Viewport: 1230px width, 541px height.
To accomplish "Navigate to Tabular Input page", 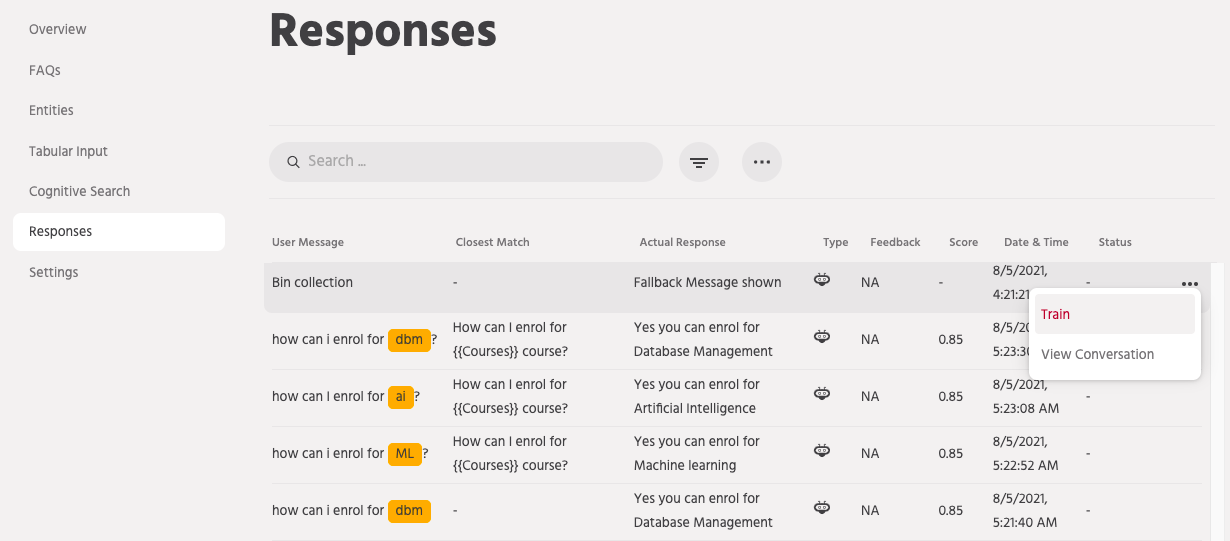I will click(x=68, y=151).
